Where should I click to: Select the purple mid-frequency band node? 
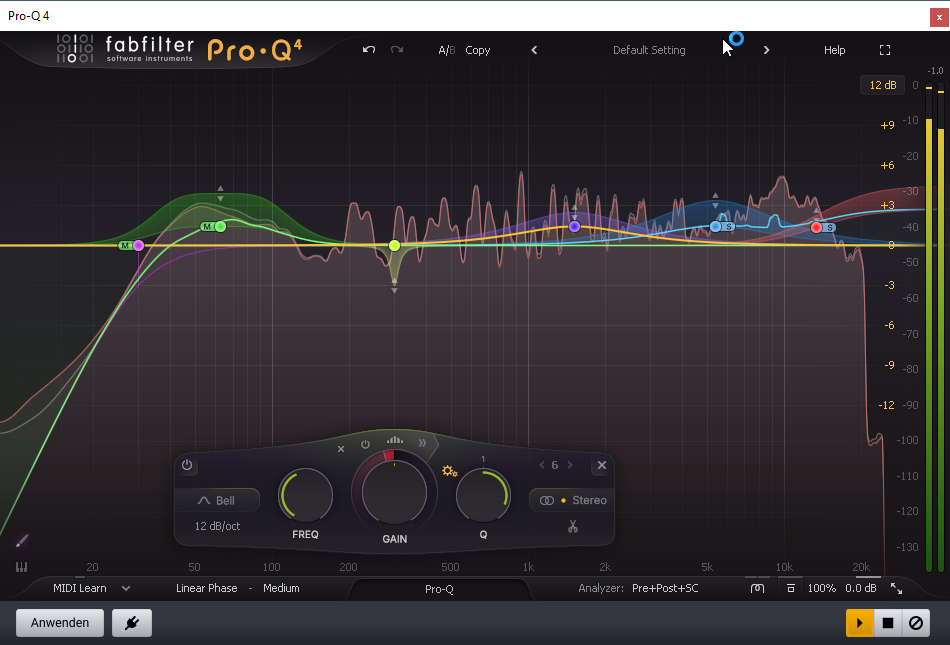(x=574, y=227)
